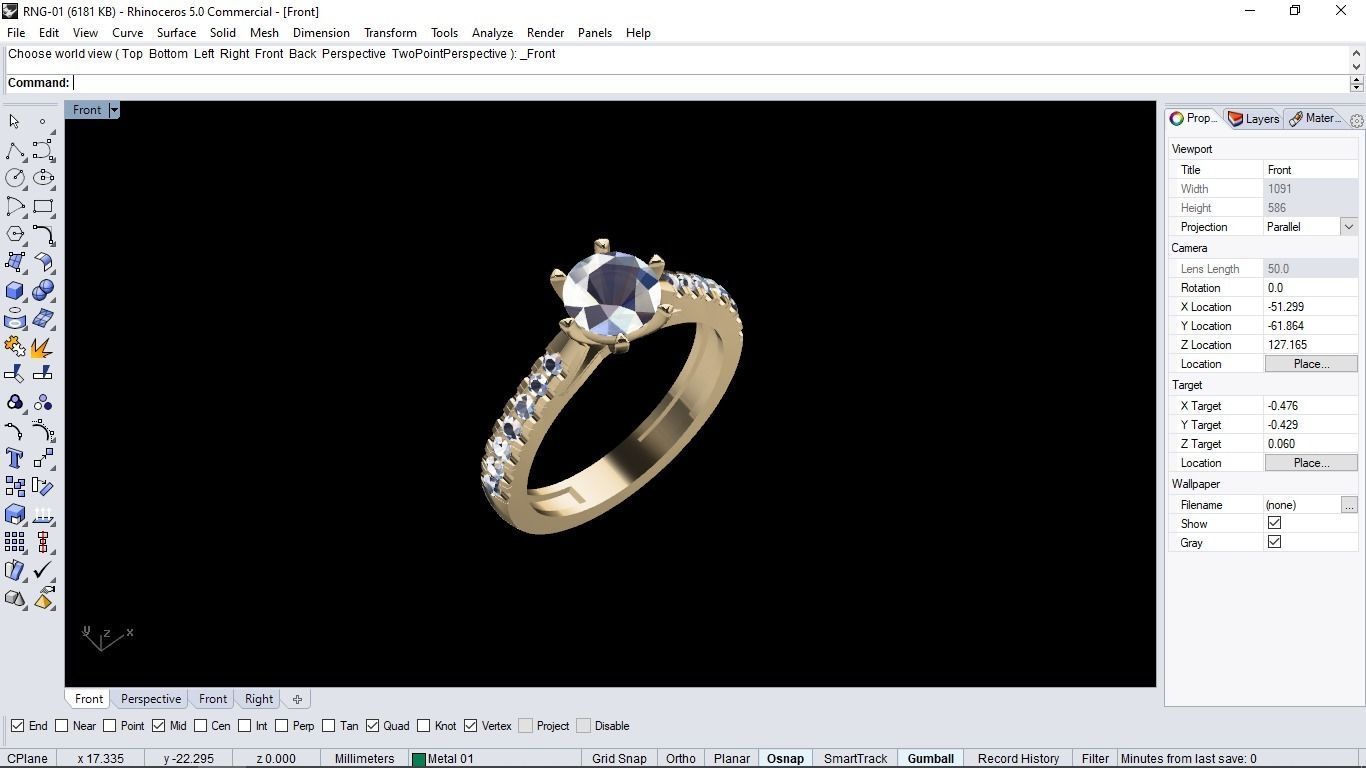Select the Trim tool
This screenshot has height=768, width=1366.
14,374
